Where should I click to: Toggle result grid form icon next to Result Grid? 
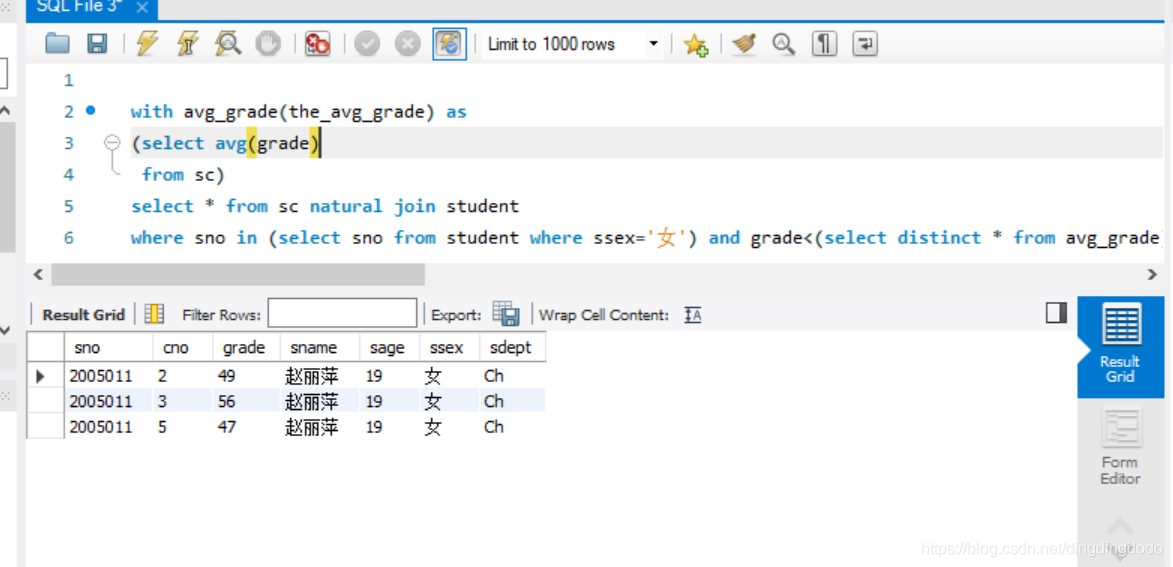154,314
